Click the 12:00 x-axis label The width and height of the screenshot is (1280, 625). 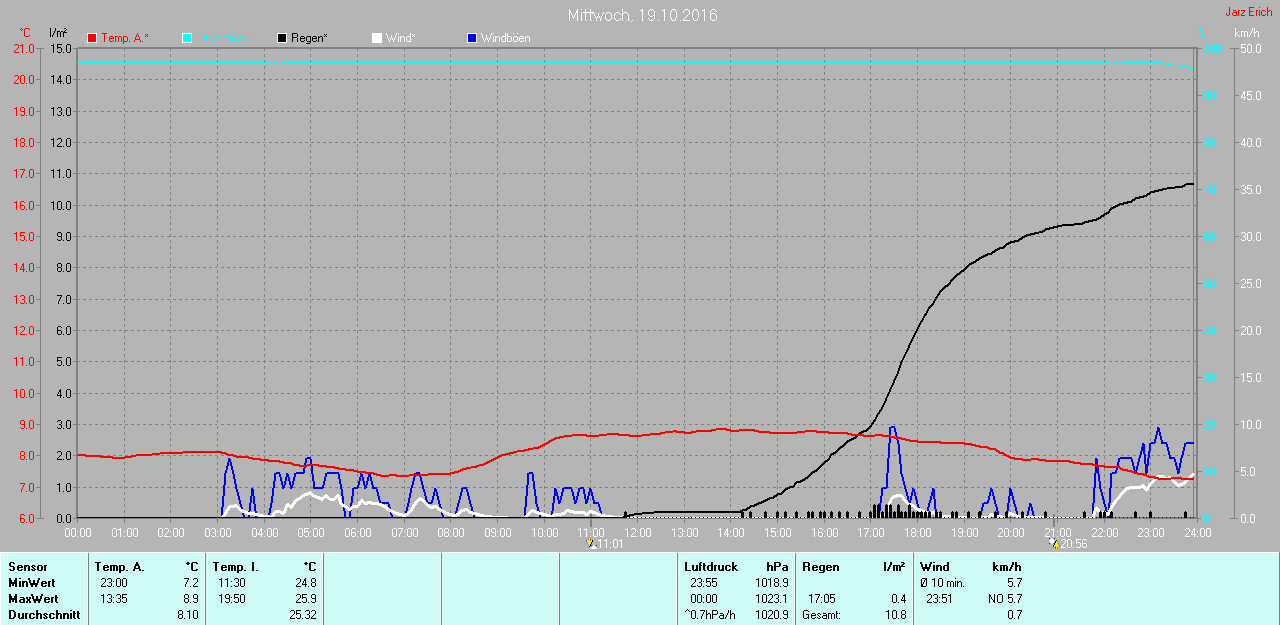coord(638,533)
